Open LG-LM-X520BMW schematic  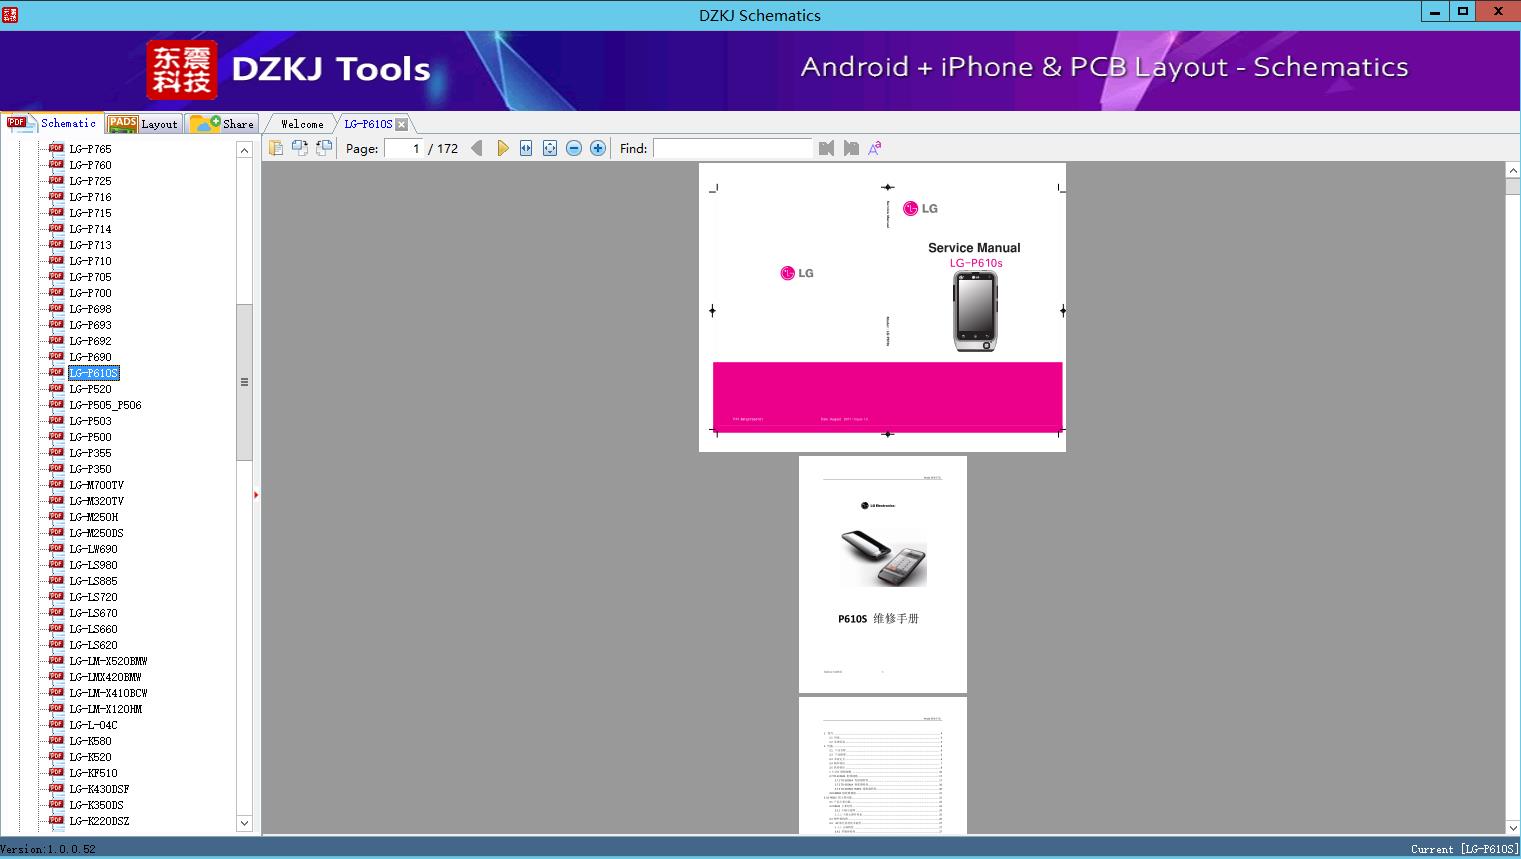click(x=108, y=661)
